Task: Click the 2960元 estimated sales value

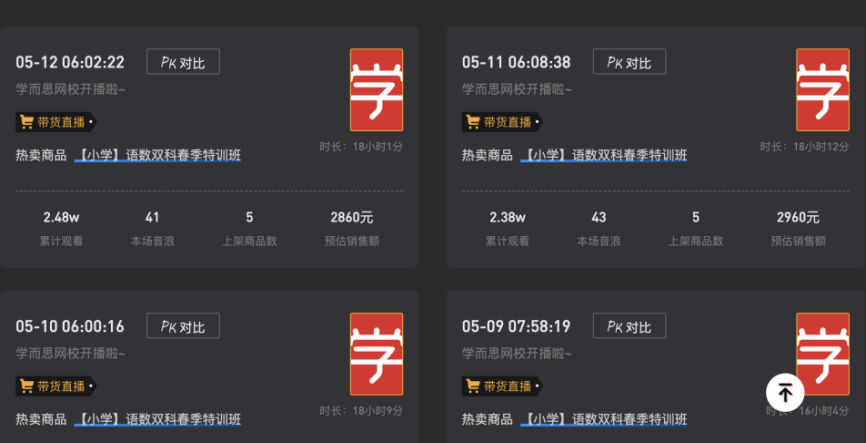Action: click(799, 218)
